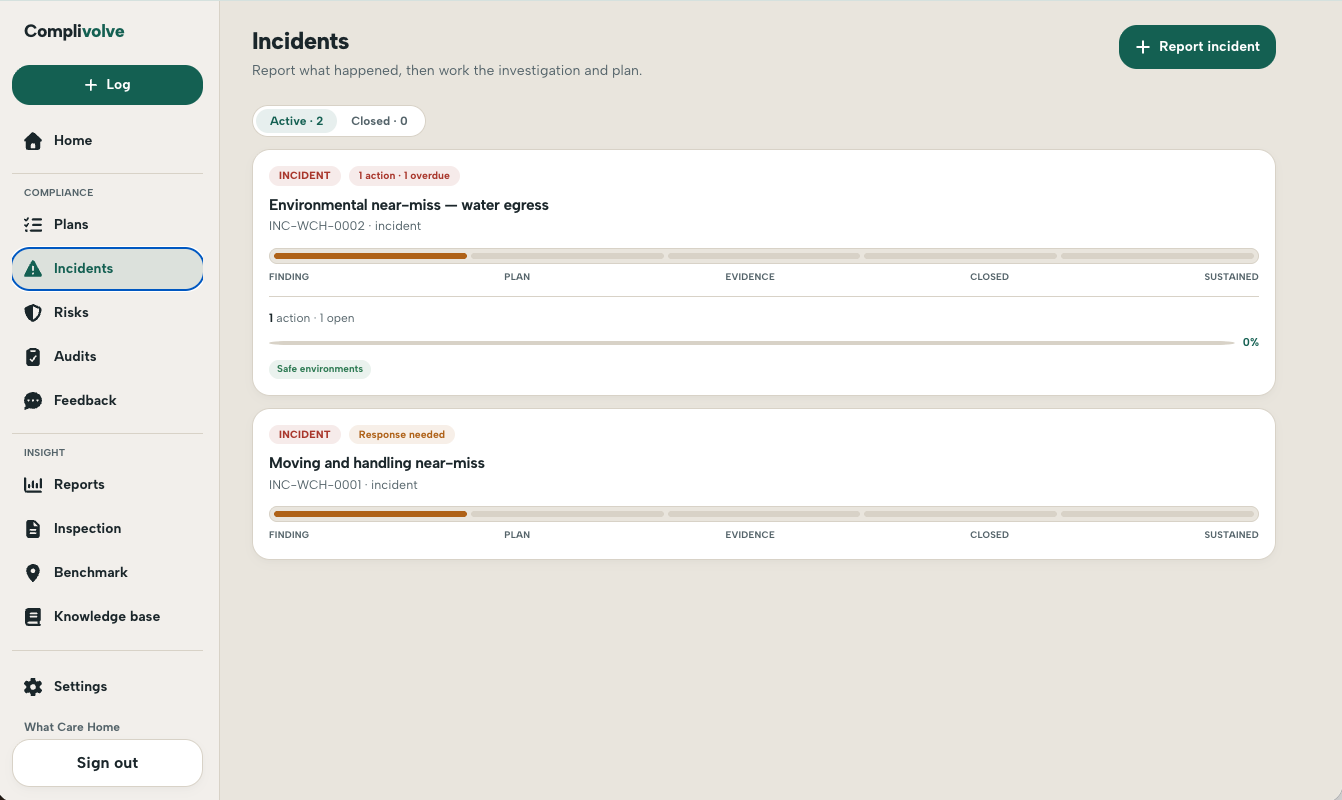Screen dimensions: 1342x800
Task: Click the PLAN stage label on INC-WCH-0002
Action: tap(517, 277)
